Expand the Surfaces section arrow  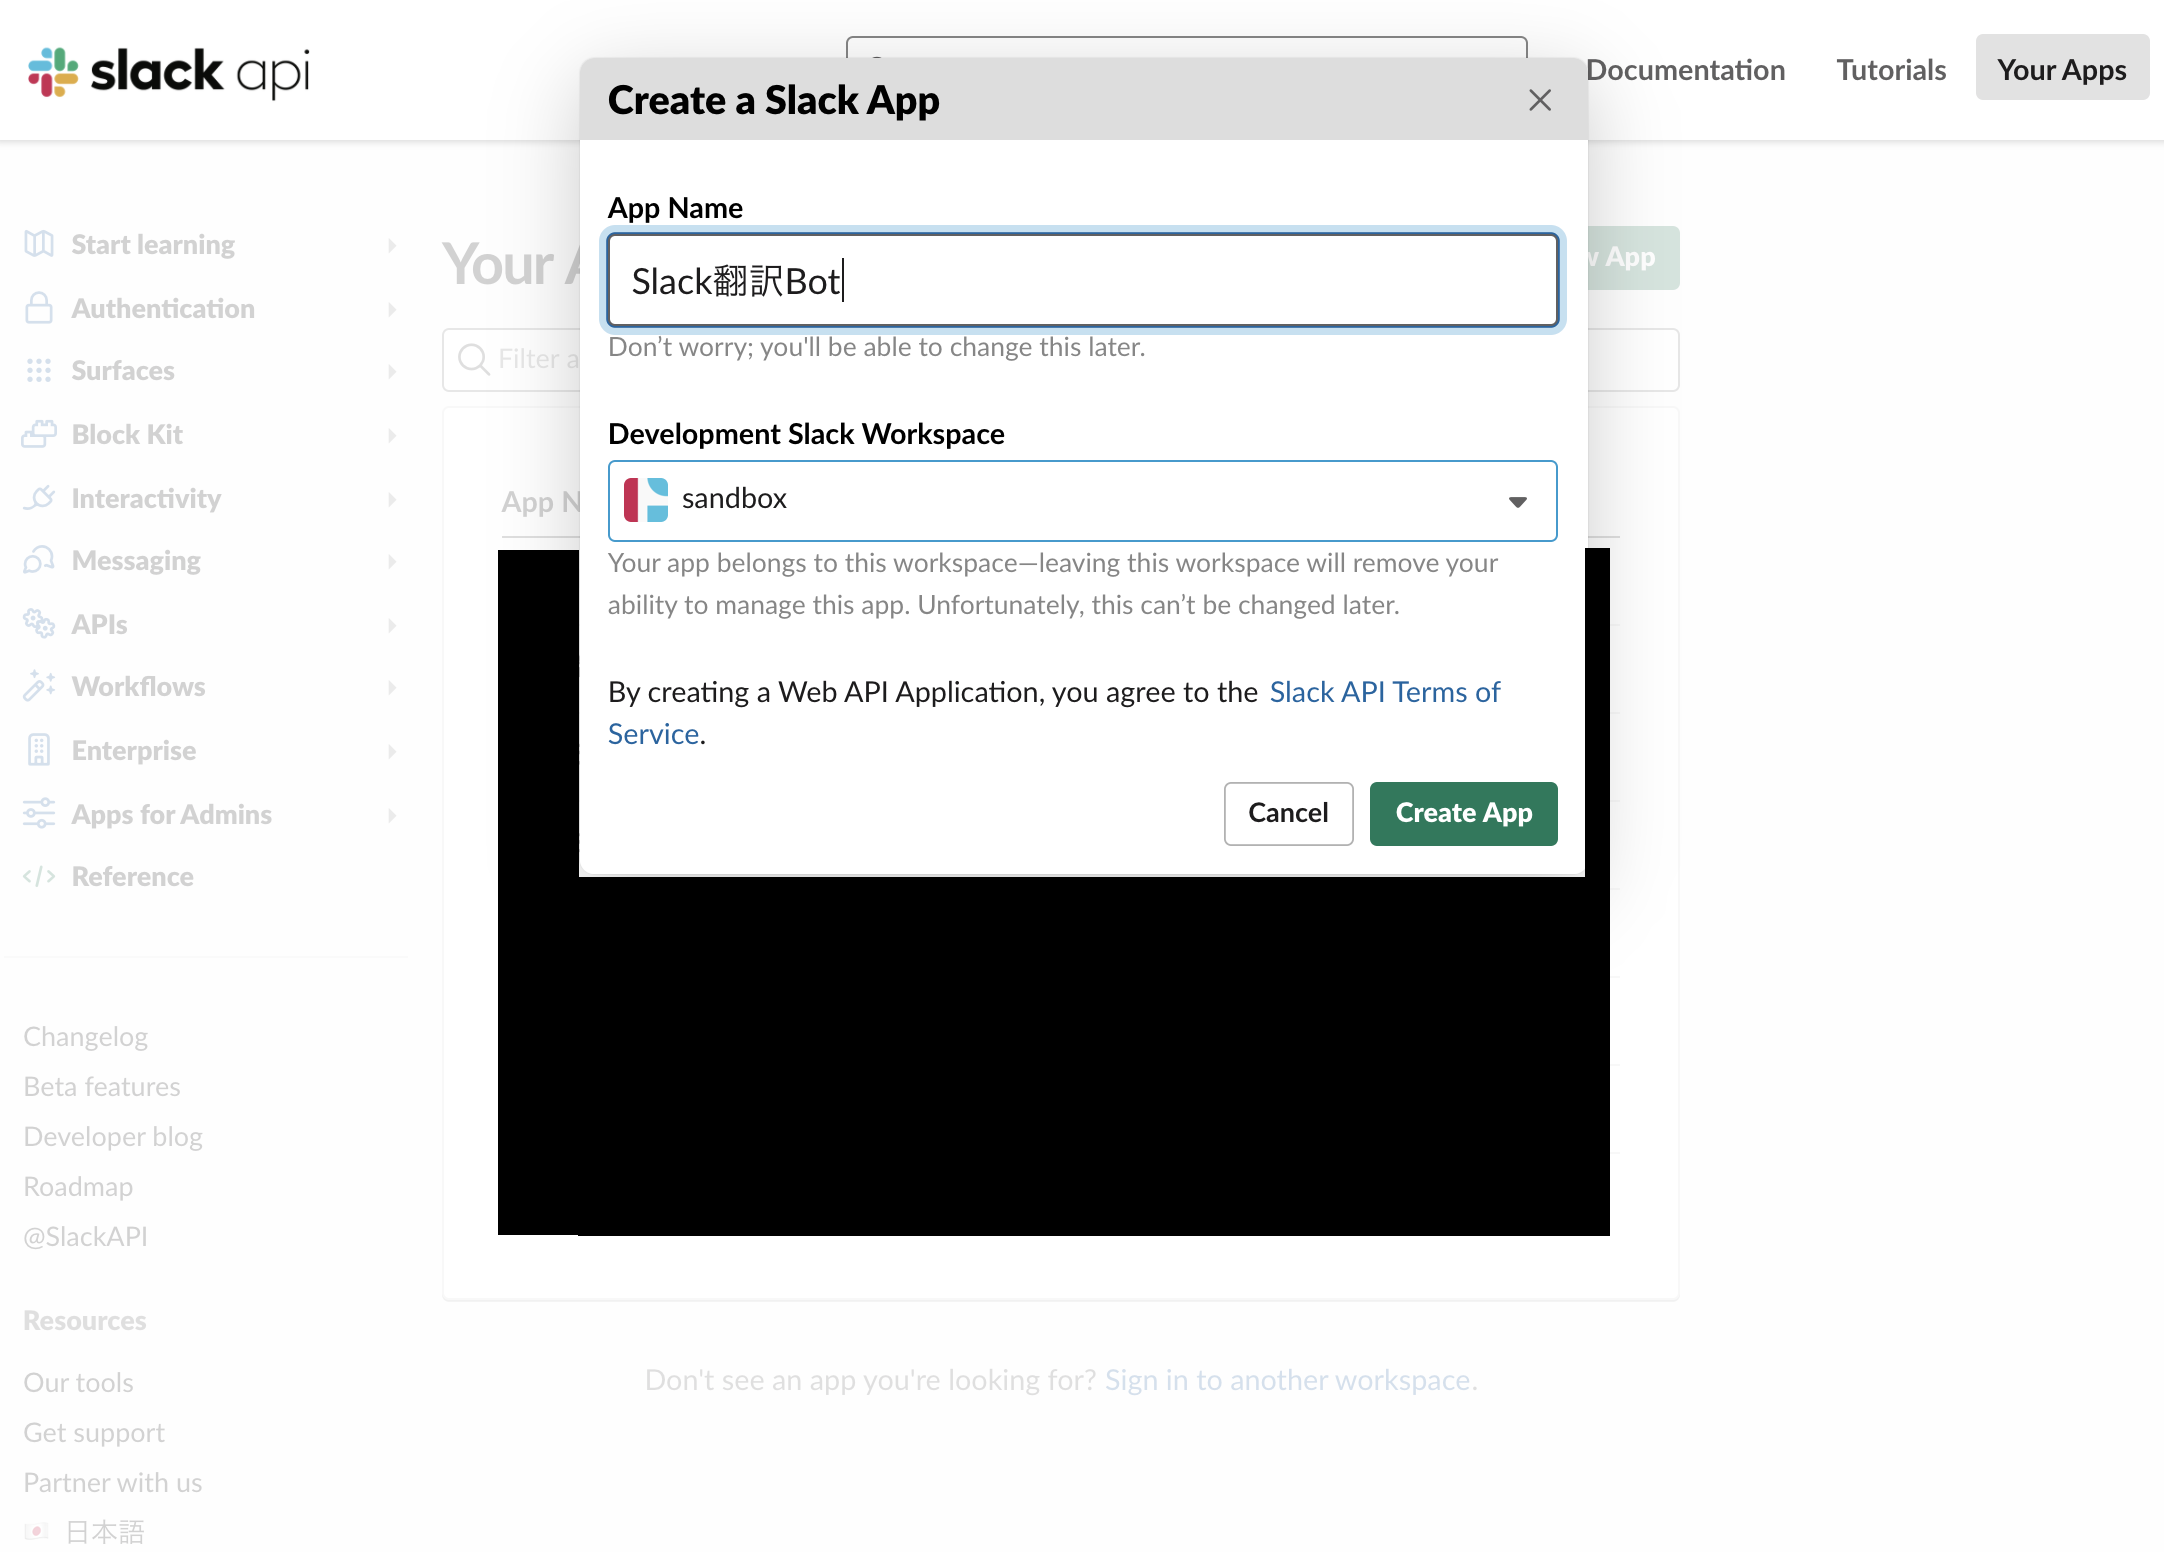pyautogui.click(x=392, y=371)
